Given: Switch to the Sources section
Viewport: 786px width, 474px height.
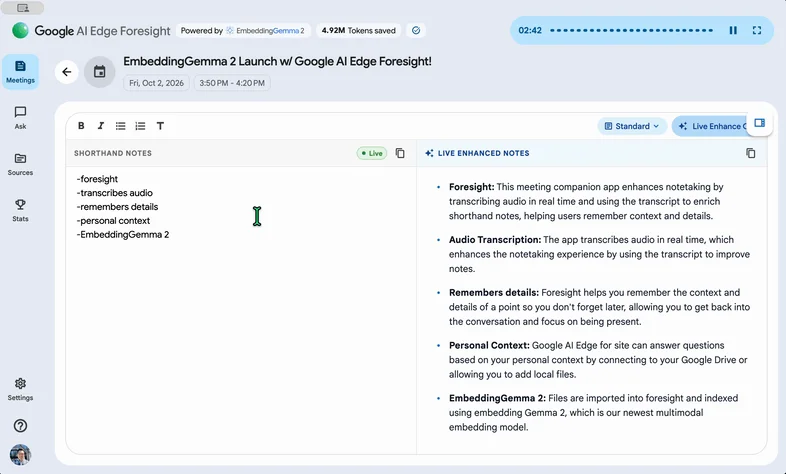Looking at the screenshot, I should (x=20, y=164).
